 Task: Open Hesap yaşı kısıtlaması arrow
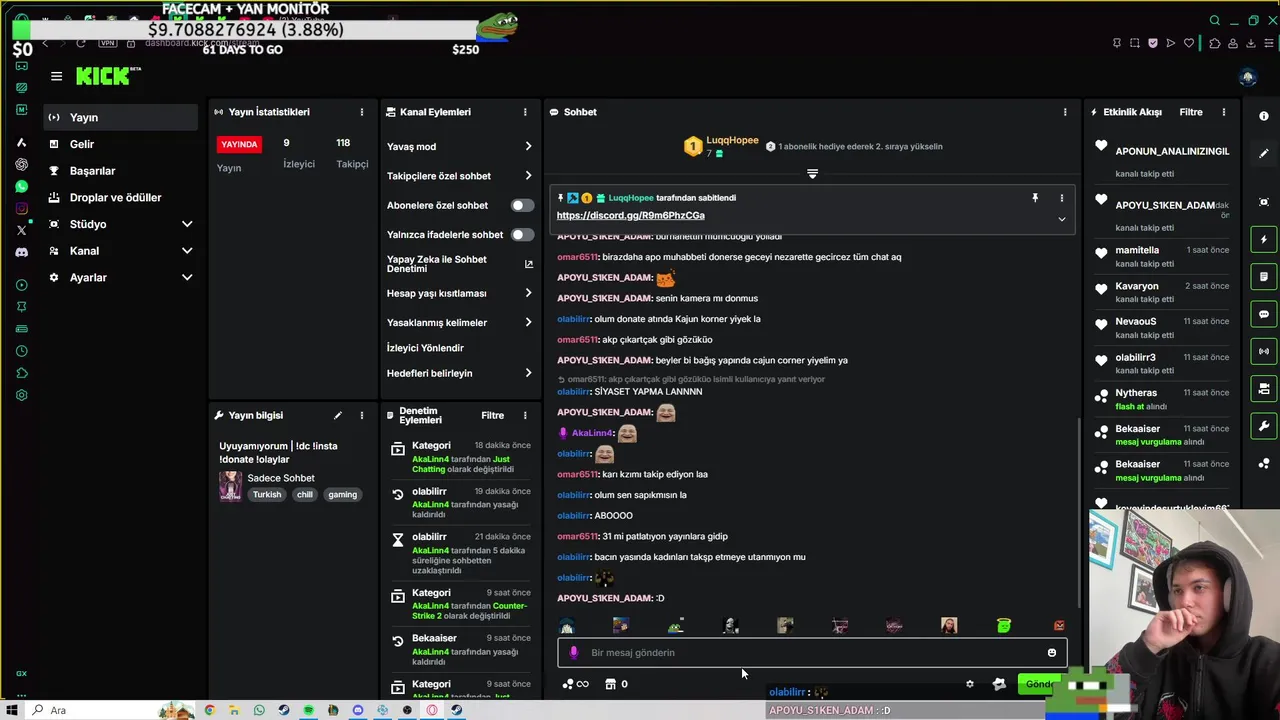click(528, 293)
